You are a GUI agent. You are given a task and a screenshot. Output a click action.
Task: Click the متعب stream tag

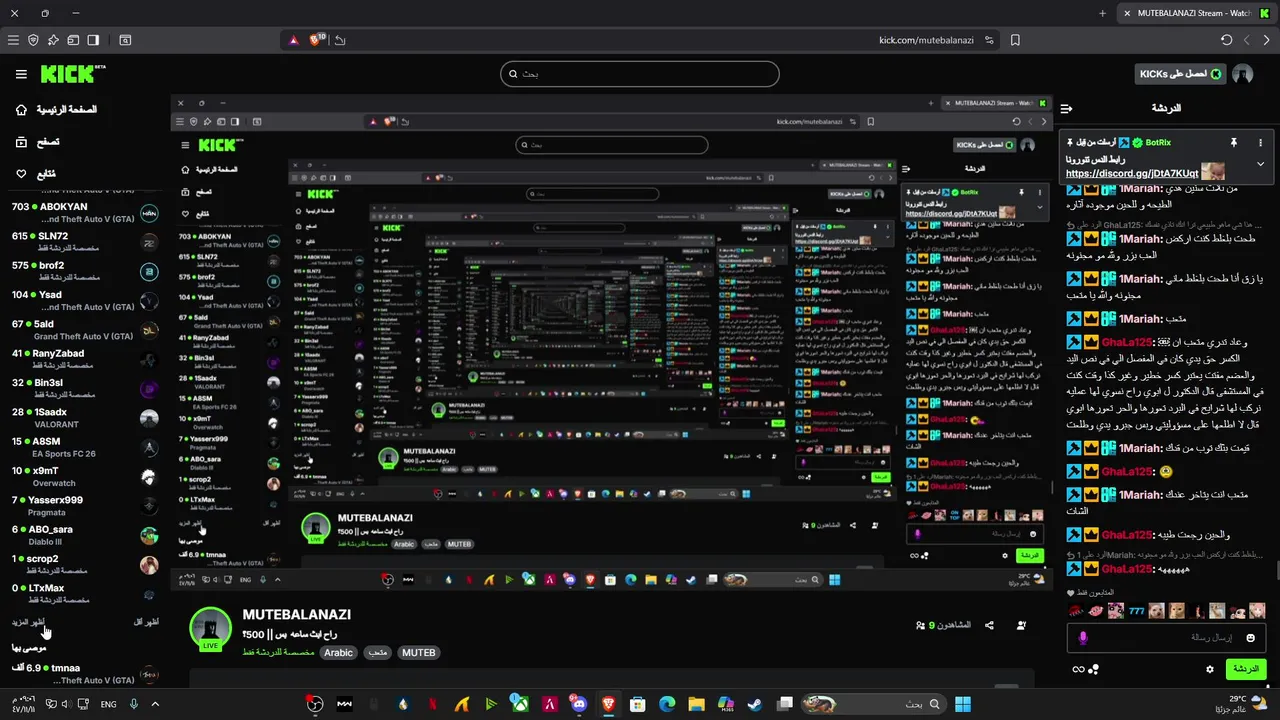377,653
